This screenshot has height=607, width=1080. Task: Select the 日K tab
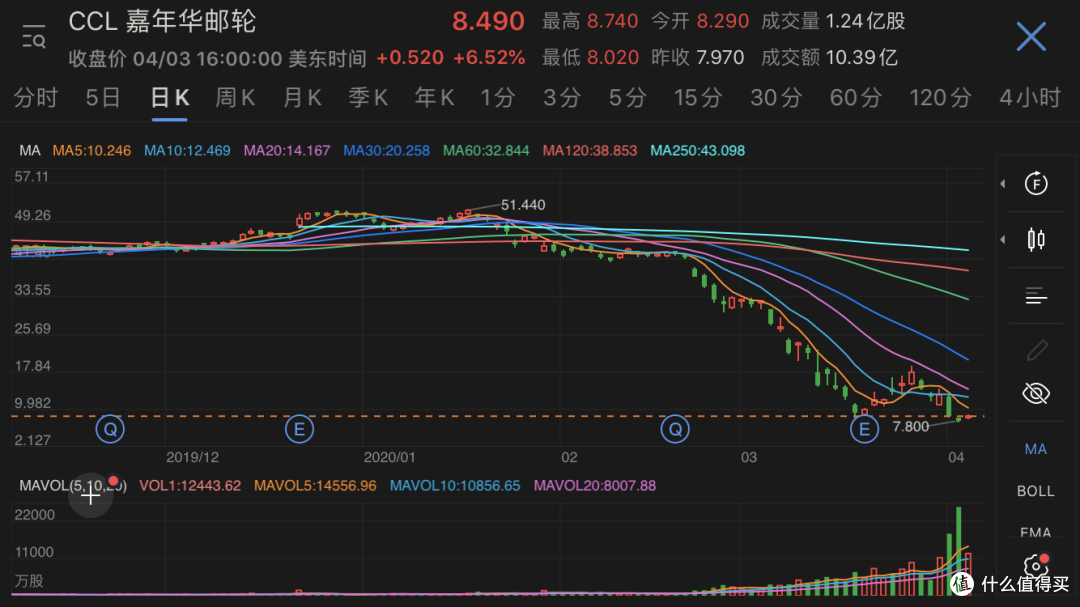click(169, 98)
